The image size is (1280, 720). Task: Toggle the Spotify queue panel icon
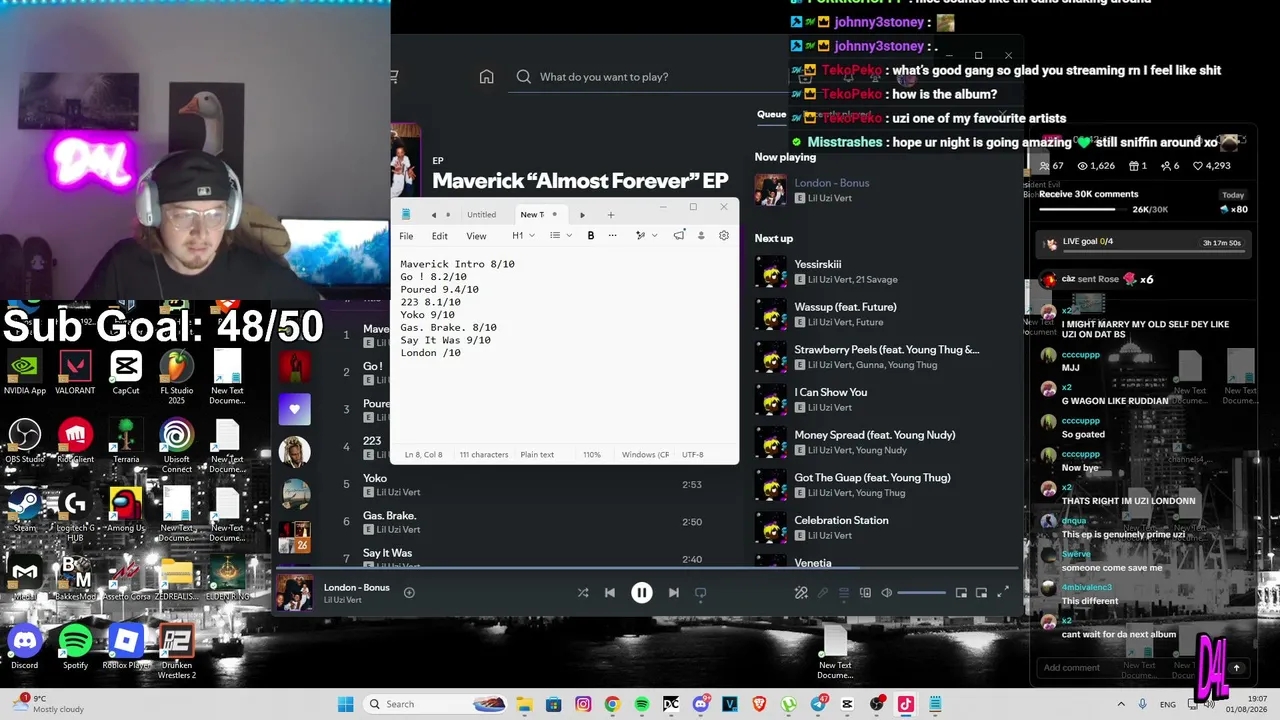844,593
